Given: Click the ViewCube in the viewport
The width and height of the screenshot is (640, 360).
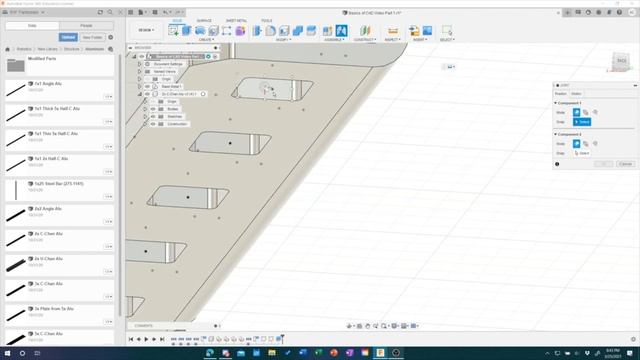Looking at the screenshot, I should coord(621,62).
